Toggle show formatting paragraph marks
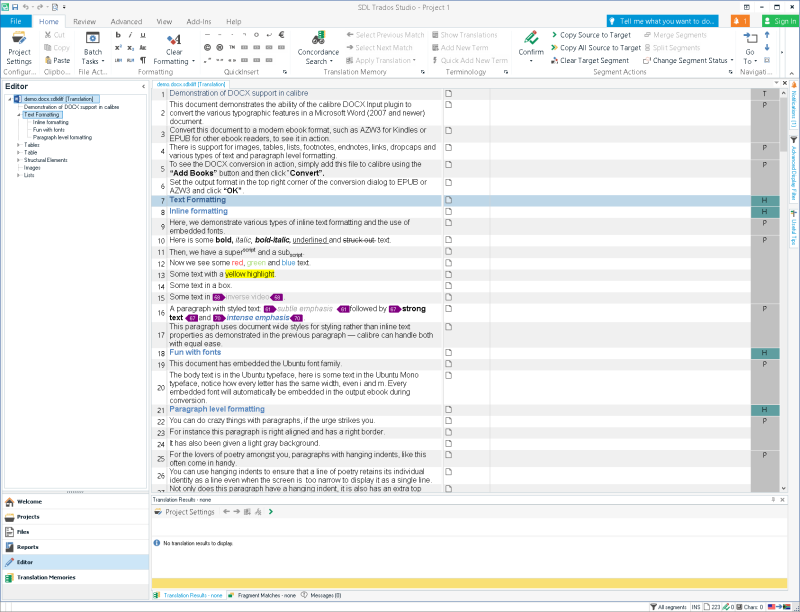The width and height of the screenshot is (800, 612). coord(143,60)
